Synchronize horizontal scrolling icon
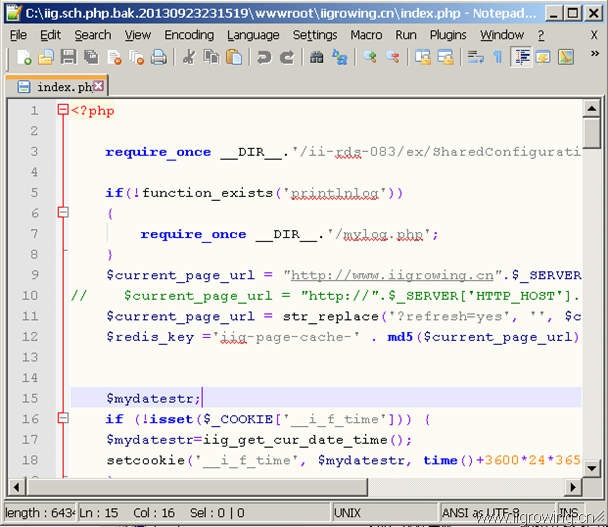 (x=445, y=57)
